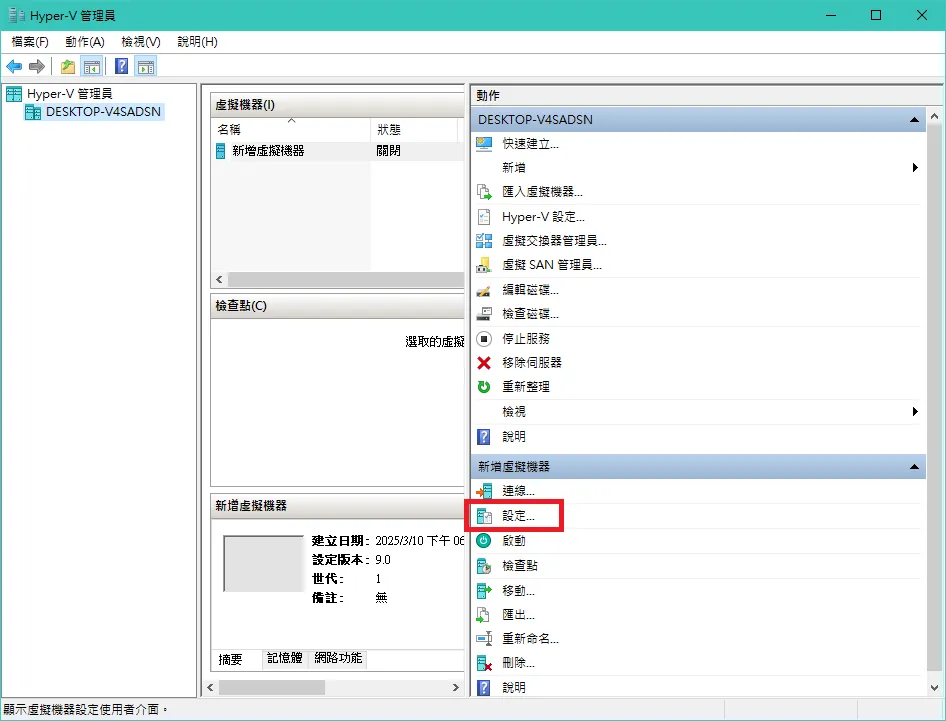Click the 停止服務 action text
Image resolution: width=946 pixels, height=721 pixels.
click(x=525, y=338)
